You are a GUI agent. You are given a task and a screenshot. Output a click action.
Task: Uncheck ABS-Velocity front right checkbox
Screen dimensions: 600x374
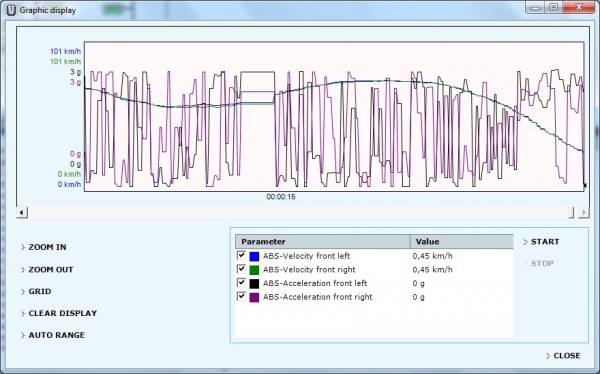point(241,269)
